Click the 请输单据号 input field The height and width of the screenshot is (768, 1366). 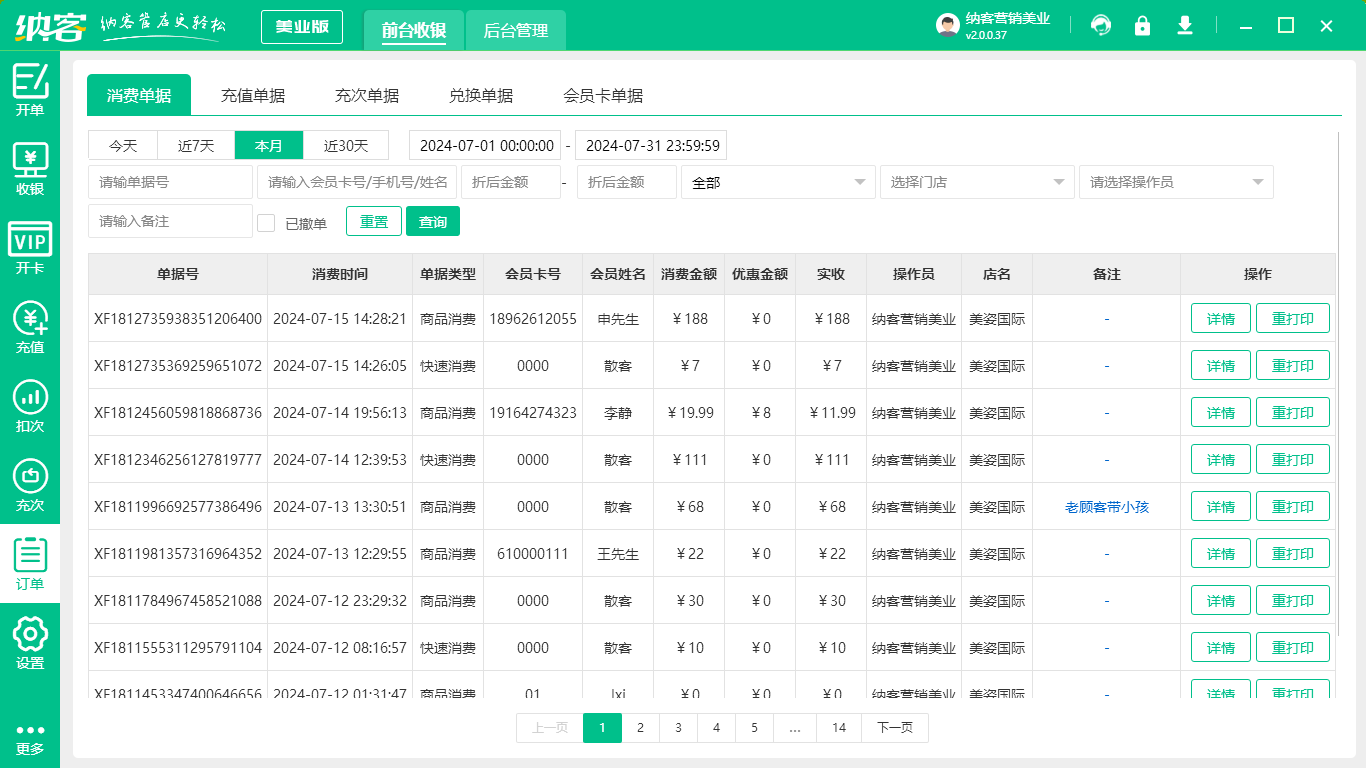pyautogui.click(x=170, y=182)
